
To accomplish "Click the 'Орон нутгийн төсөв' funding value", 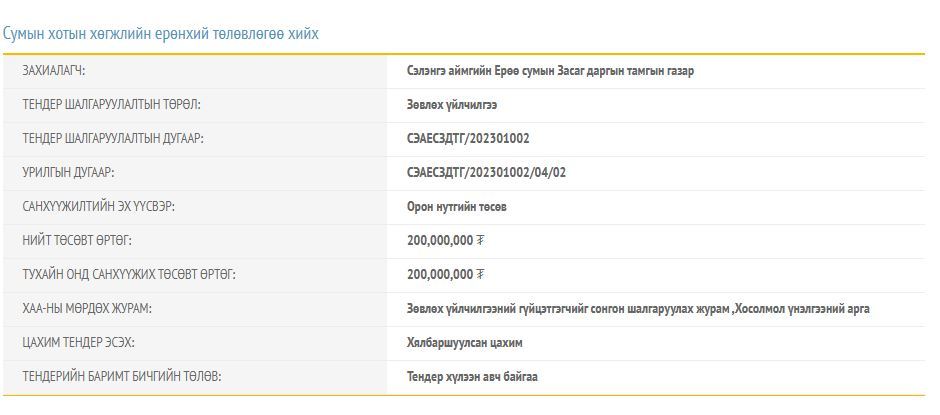I will point(457,207).
